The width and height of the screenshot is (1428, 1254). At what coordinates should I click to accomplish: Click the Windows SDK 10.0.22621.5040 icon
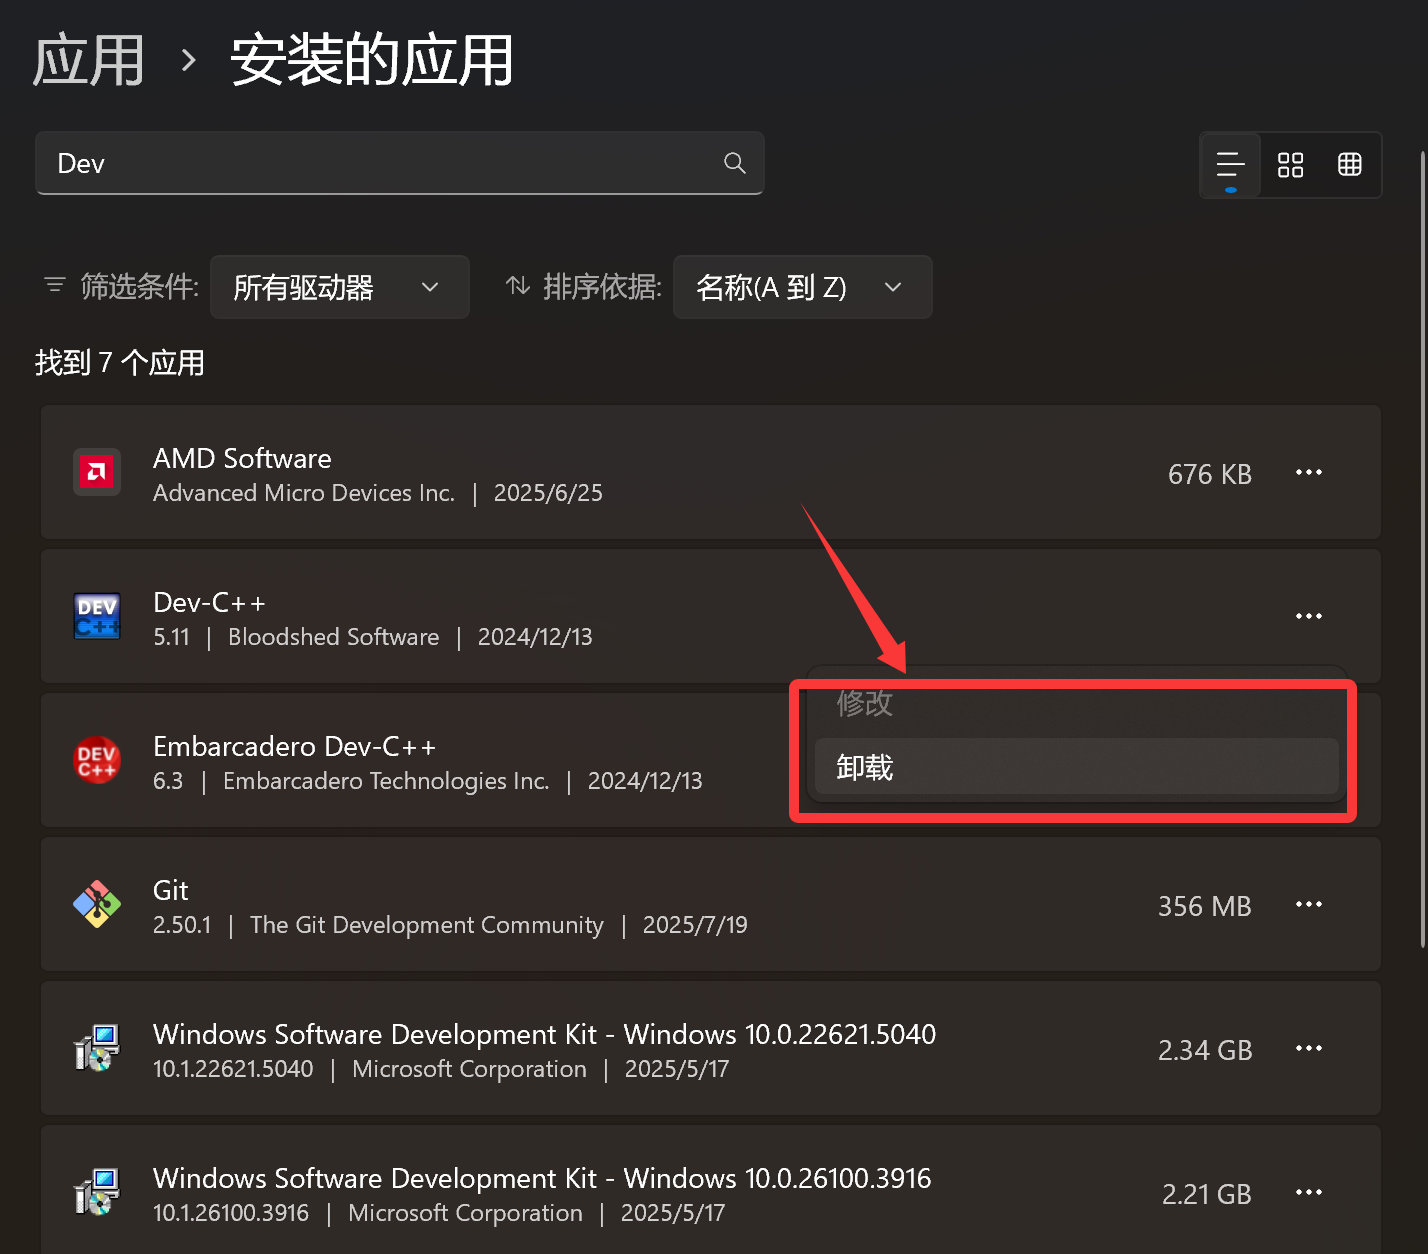tap(97, 1048)
